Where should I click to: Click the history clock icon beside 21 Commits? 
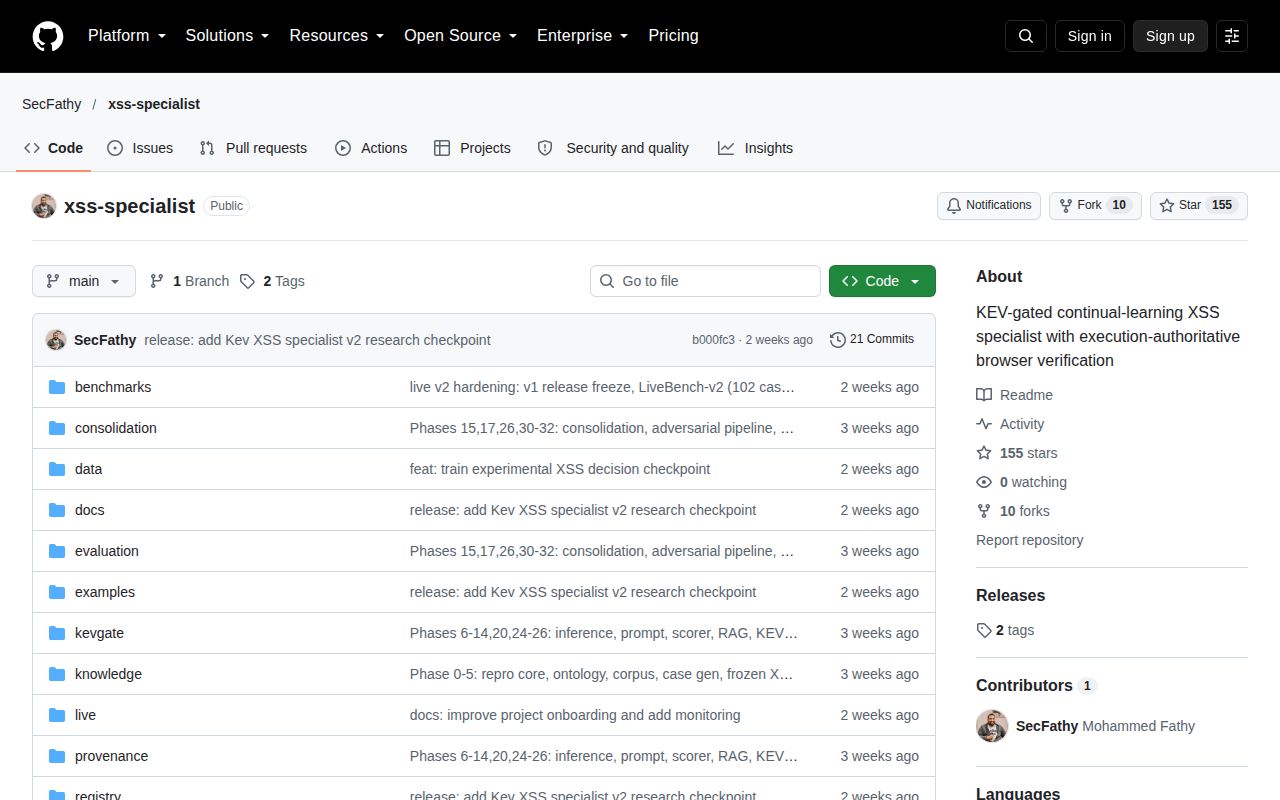(x=838, y=340)
